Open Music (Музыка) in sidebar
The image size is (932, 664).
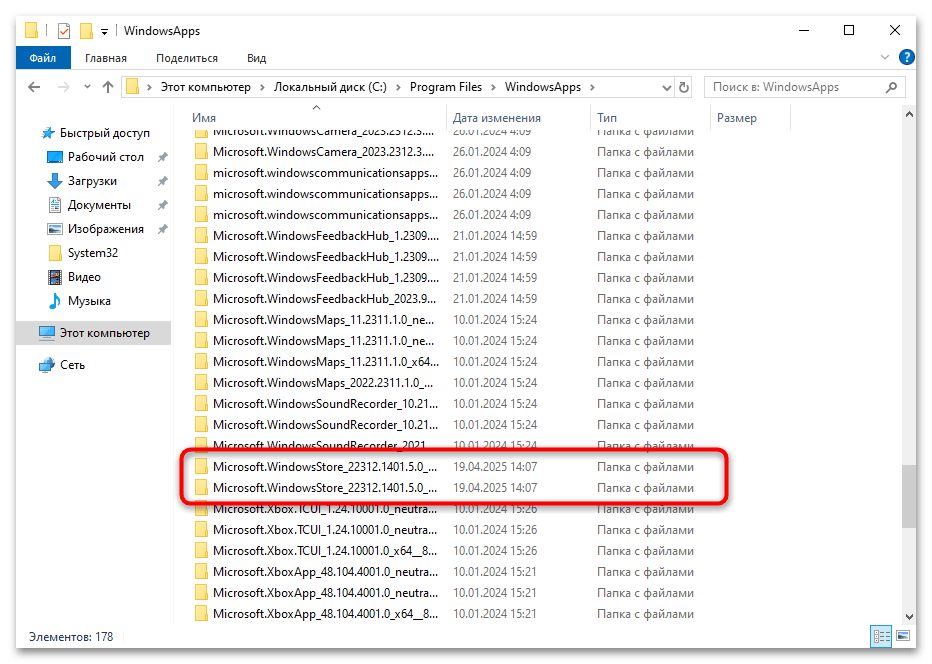point(79,301)
